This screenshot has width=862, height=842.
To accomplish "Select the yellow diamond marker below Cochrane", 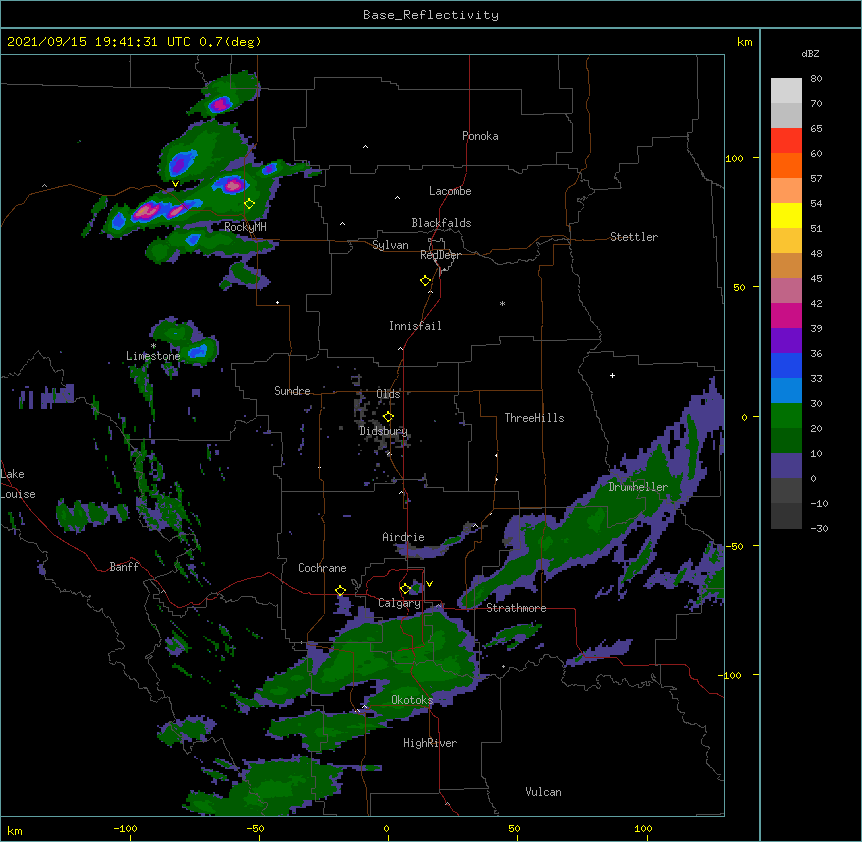I will click(x=340, y=591).
